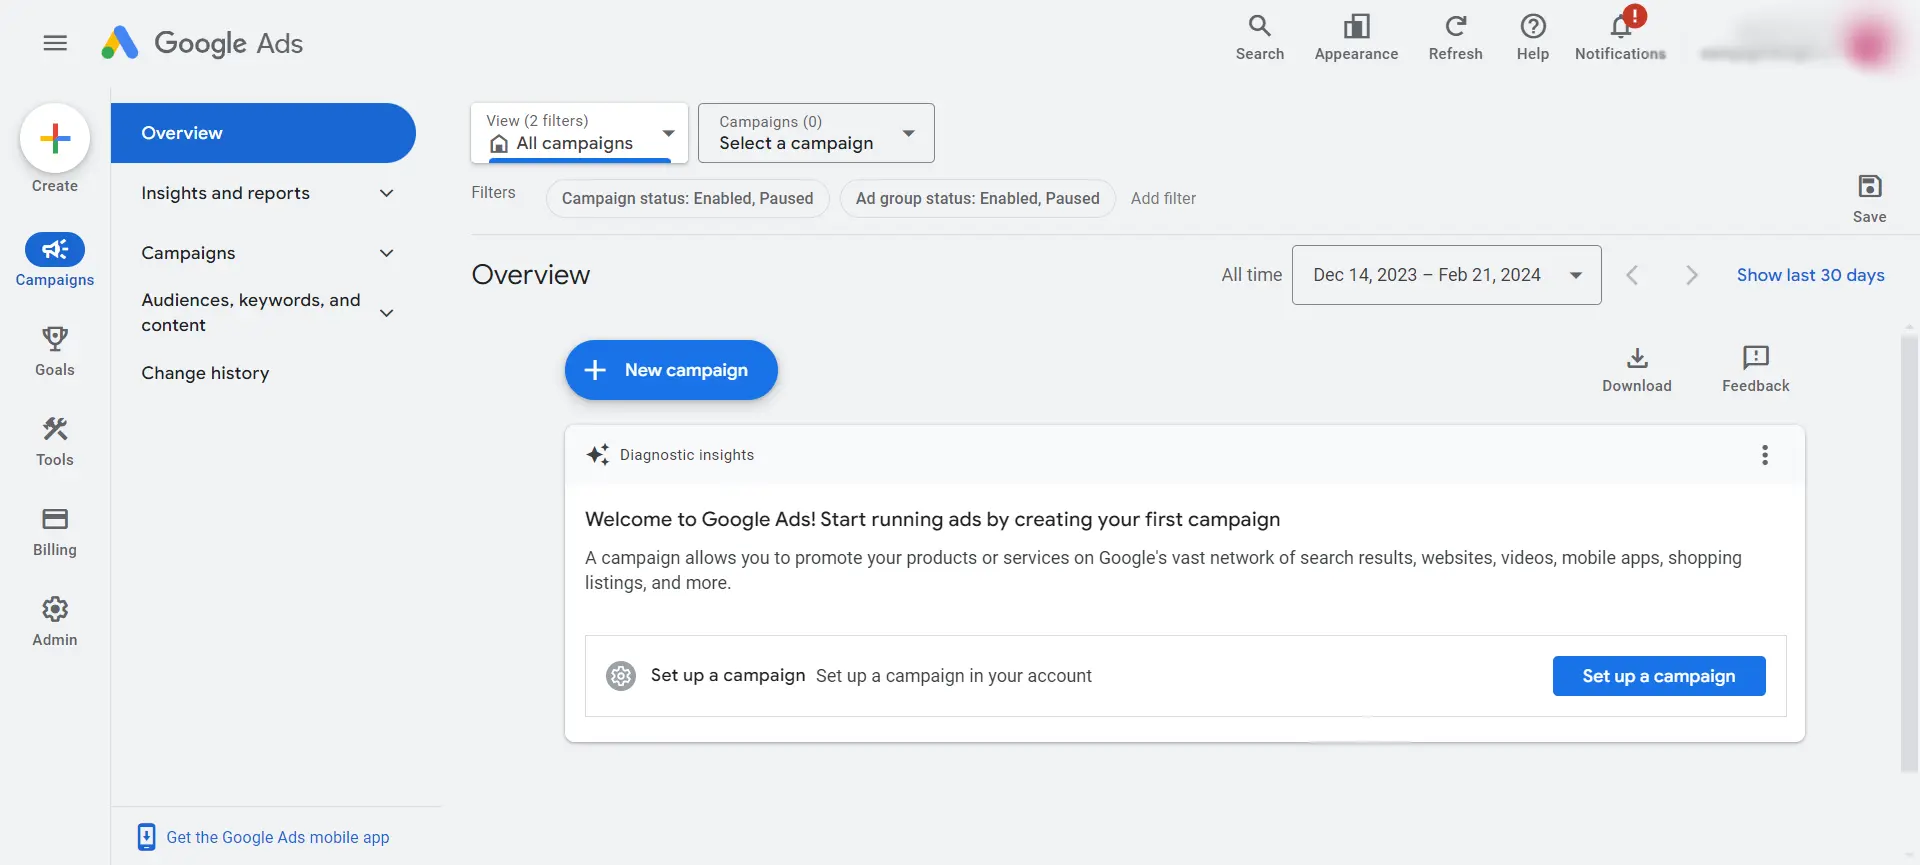
Task: Edit Ad group status filter chip
Action: (x=977, y=198)
